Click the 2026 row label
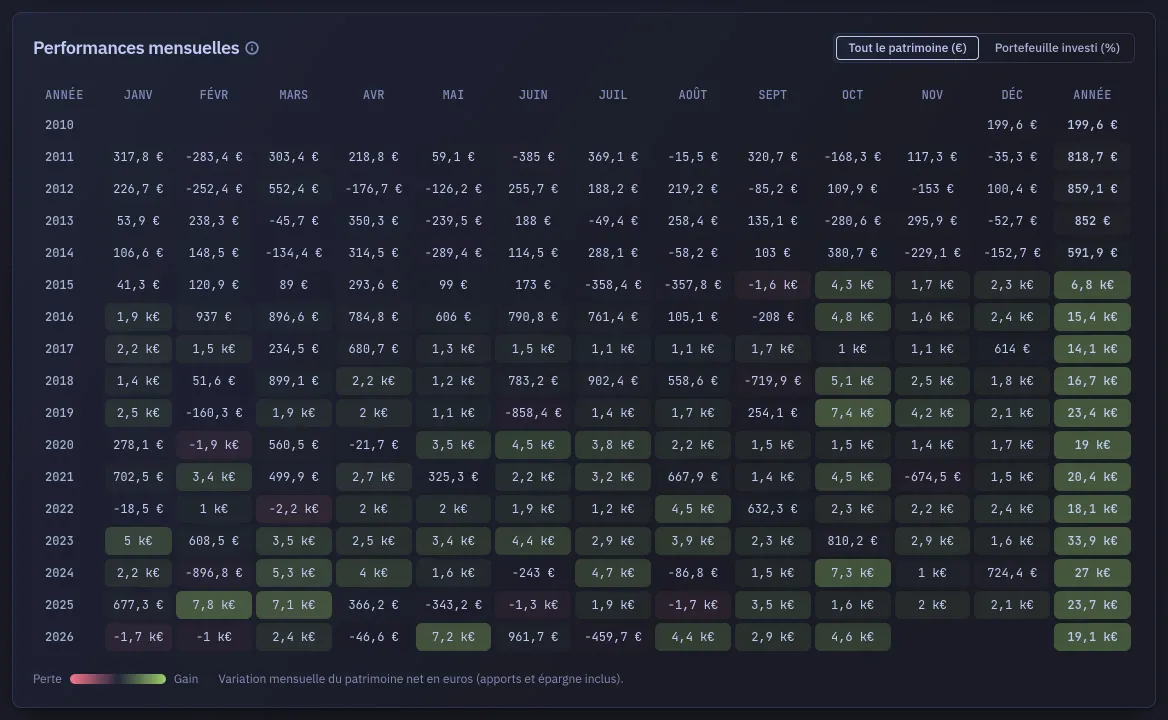Image resolution: width=1168 pixels, height=720 pixels. [x=59, y=637]
